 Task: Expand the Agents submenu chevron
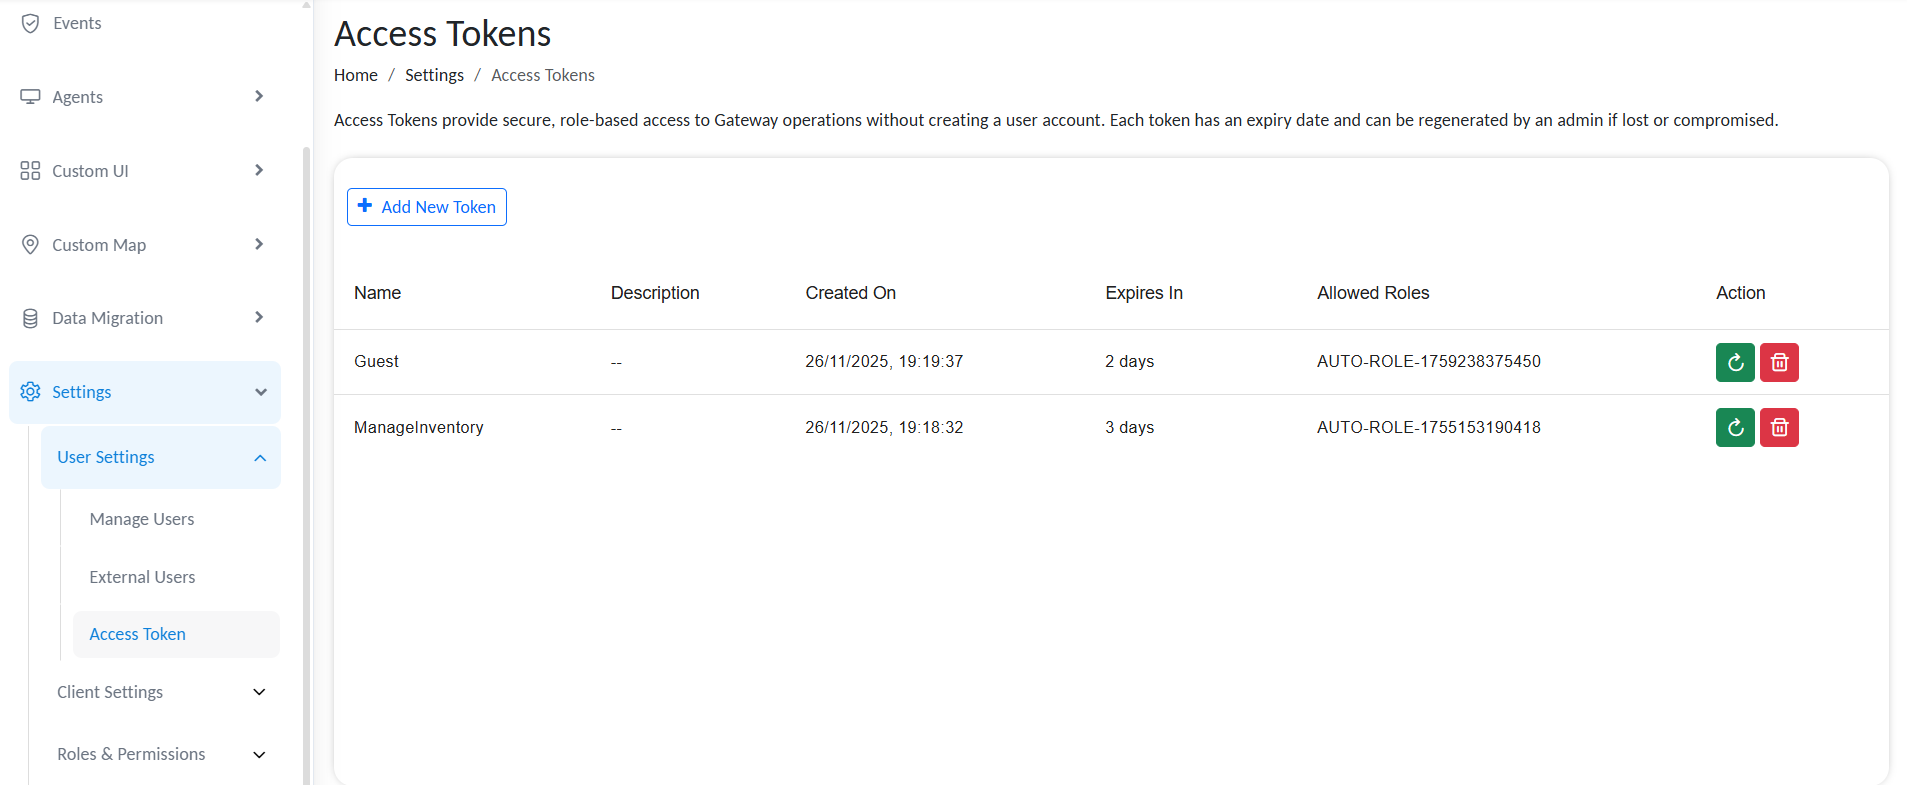(259, 97)
